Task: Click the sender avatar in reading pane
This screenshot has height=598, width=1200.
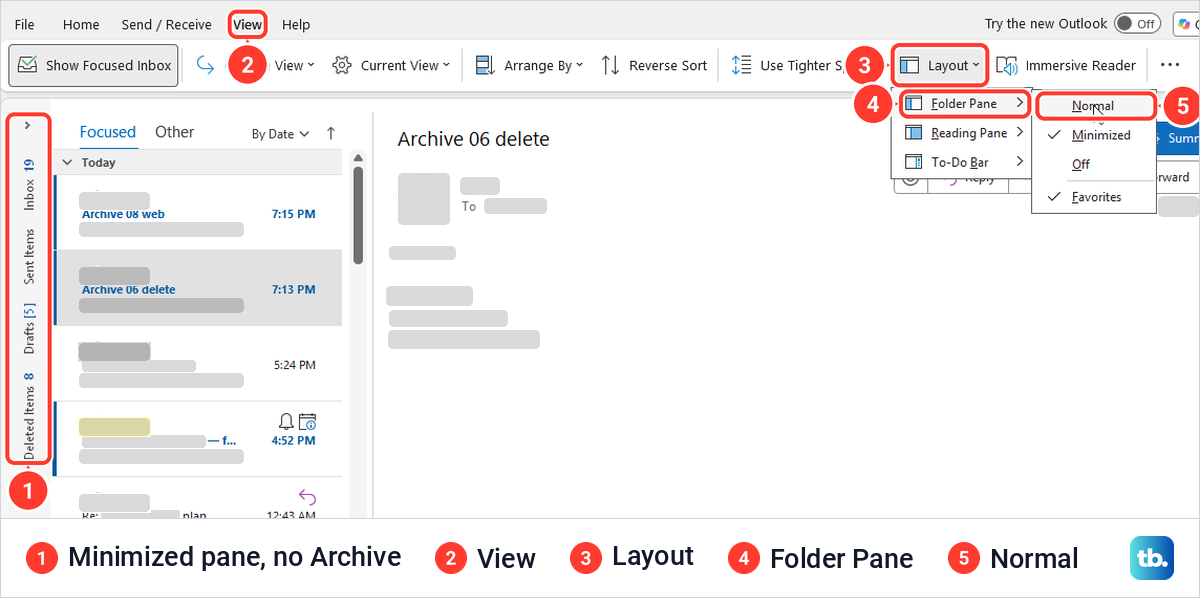Action: click(424, 198)
